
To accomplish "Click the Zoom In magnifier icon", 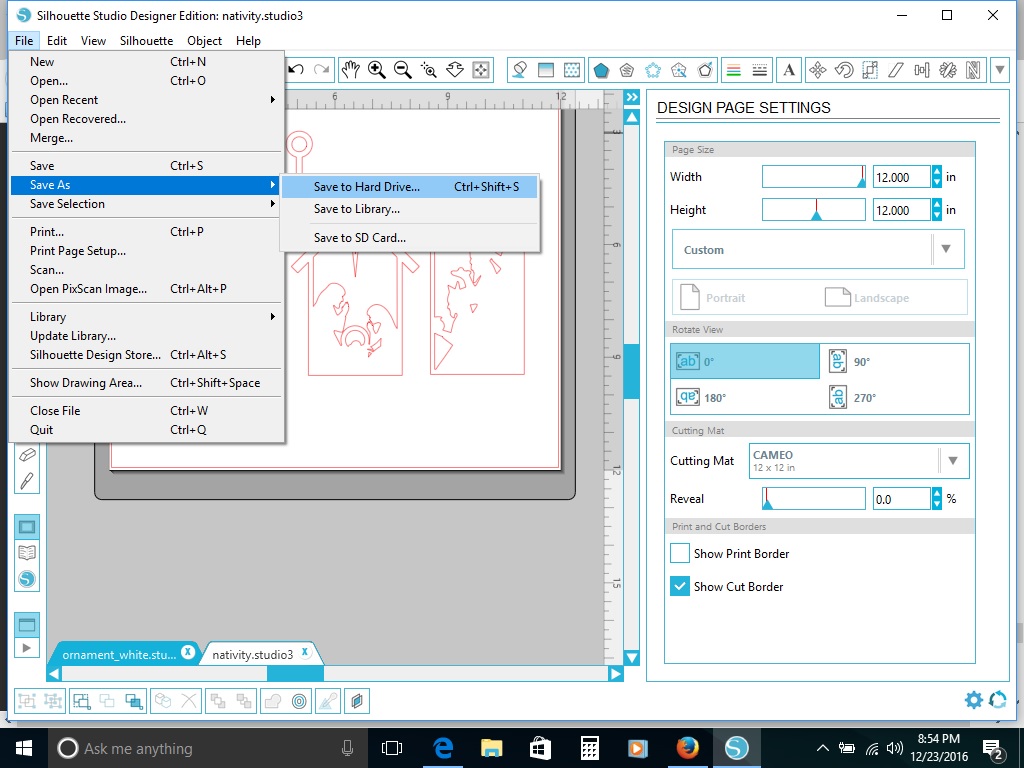I will coord(377,70).
